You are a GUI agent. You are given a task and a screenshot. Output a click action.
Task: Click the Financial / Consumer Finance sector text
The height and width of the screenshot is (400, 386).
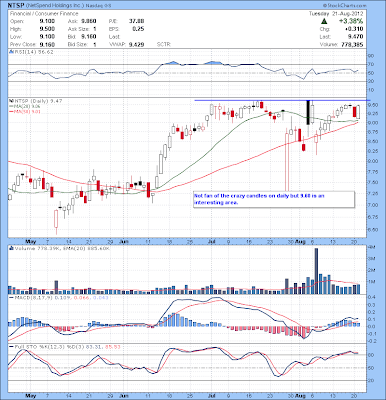(x=44, y=14)
